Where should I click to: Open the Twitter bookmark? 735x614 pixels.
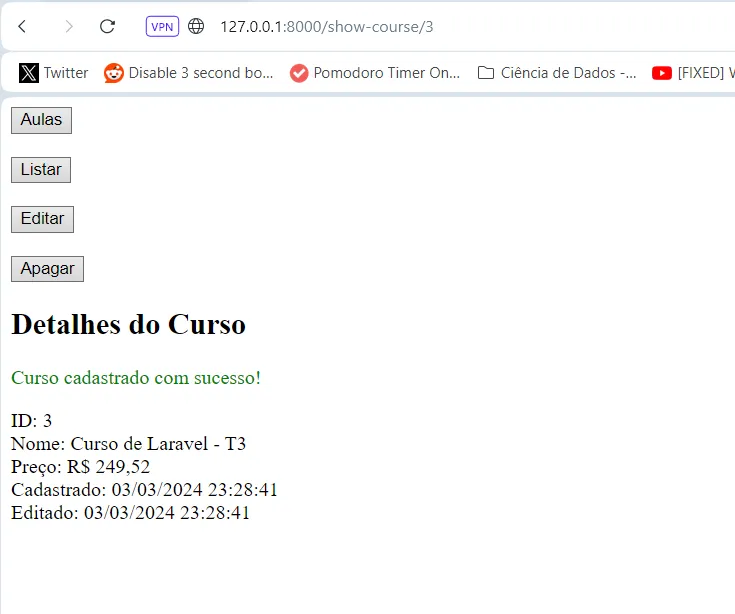(53, 73)
